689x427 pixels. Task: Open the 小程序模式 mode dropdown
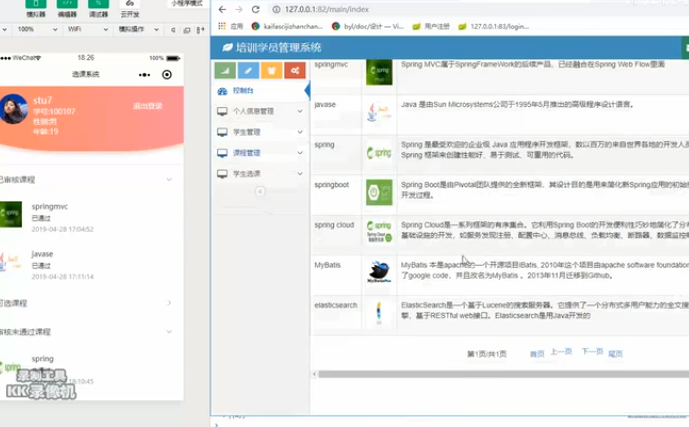click(187, 4)
